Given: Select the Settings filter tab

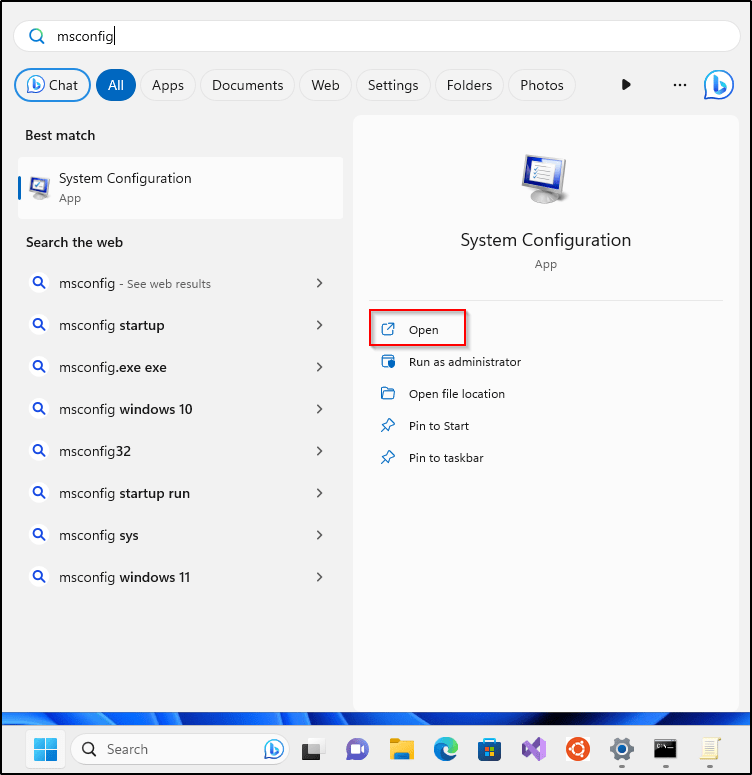Looking at the screenshot, I should (393, 85).
